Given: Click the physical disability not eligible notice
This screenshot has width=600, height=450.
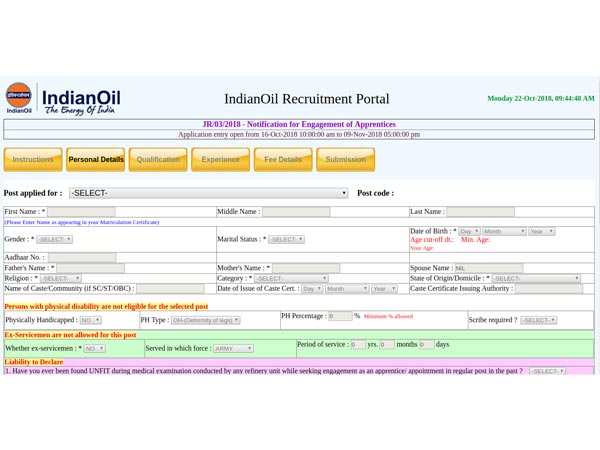Looking at the screenshot, I should tap(106, 307).
